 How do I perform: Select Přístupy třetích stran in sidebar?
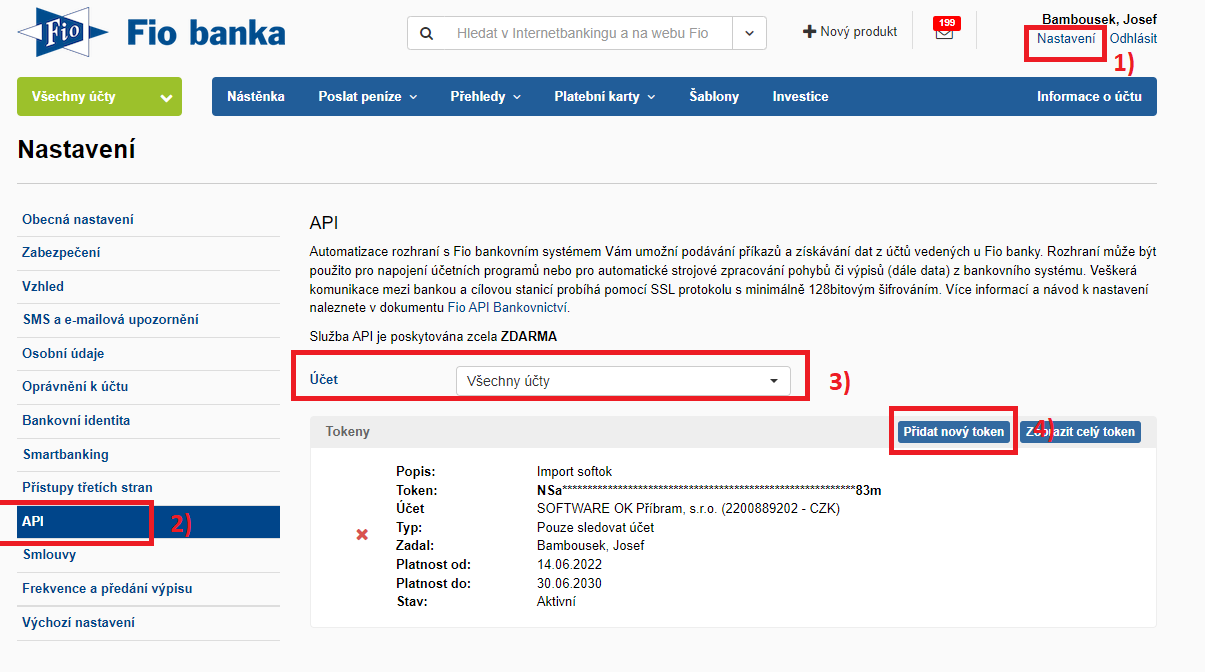(87, 488)
